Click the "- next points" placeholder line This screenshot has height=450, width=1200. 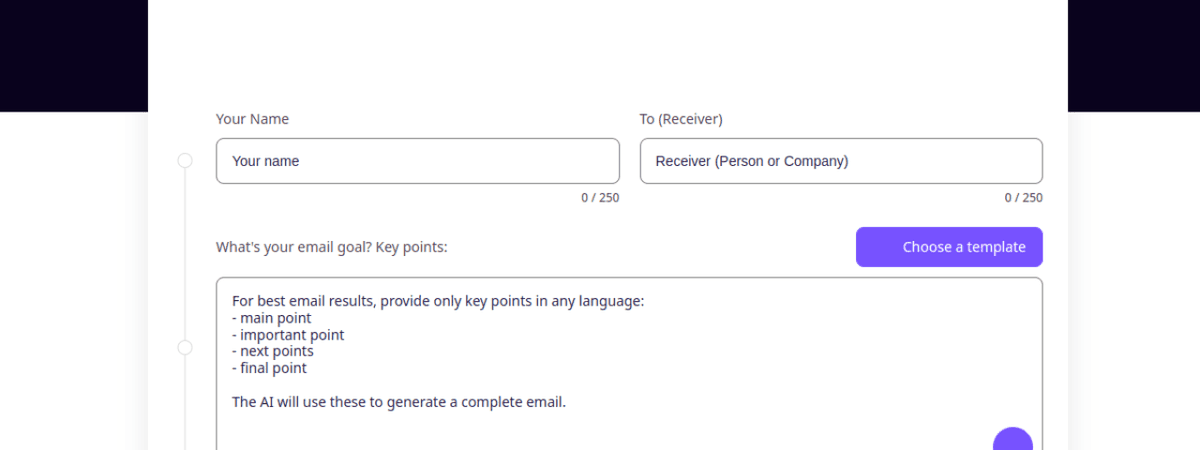(x=273, y=351)
